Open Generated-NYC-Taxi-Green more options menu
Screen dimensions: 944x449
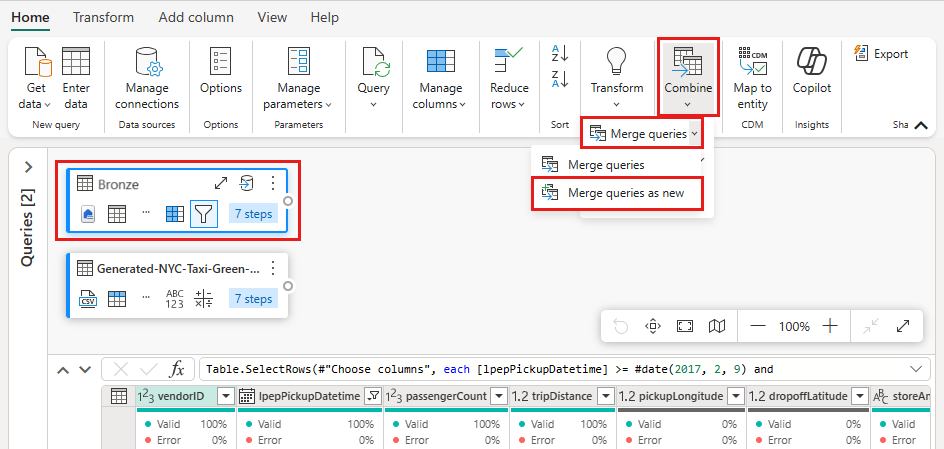[x=273, y=268]
